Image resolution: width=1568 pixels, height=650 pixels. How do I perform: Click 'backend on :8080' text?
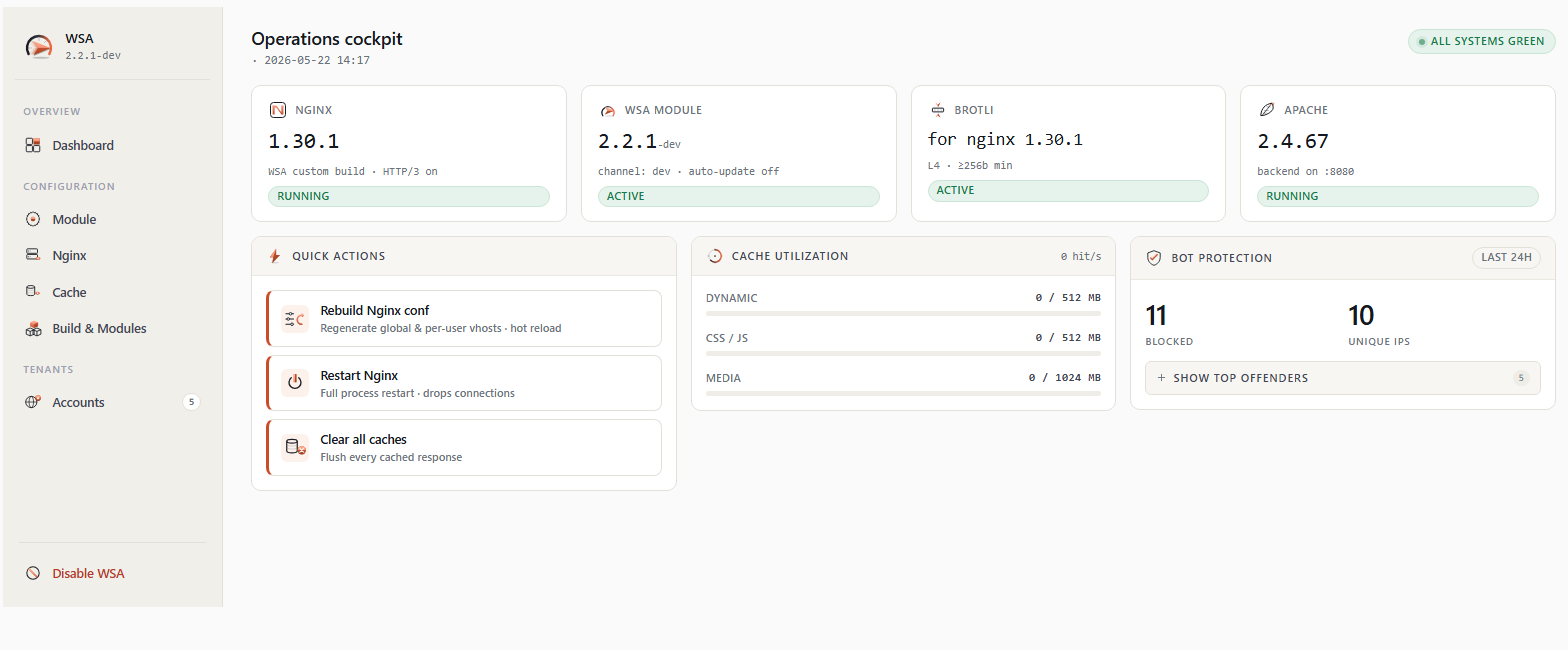pos(1306,171)
